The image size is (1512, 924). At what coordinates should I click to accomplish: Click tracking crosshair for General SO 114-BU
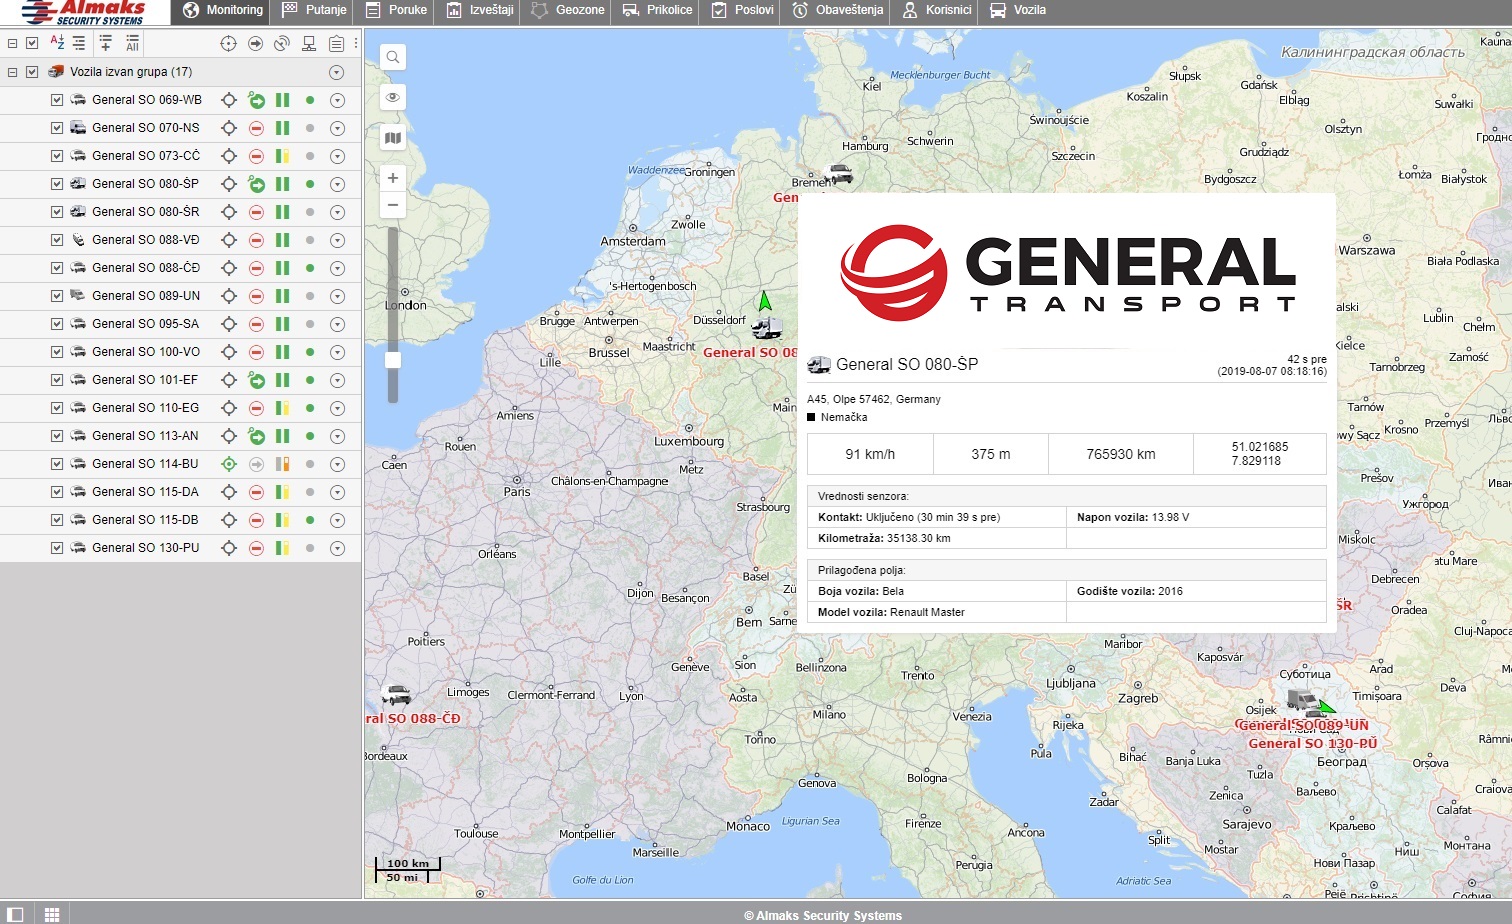229,464
